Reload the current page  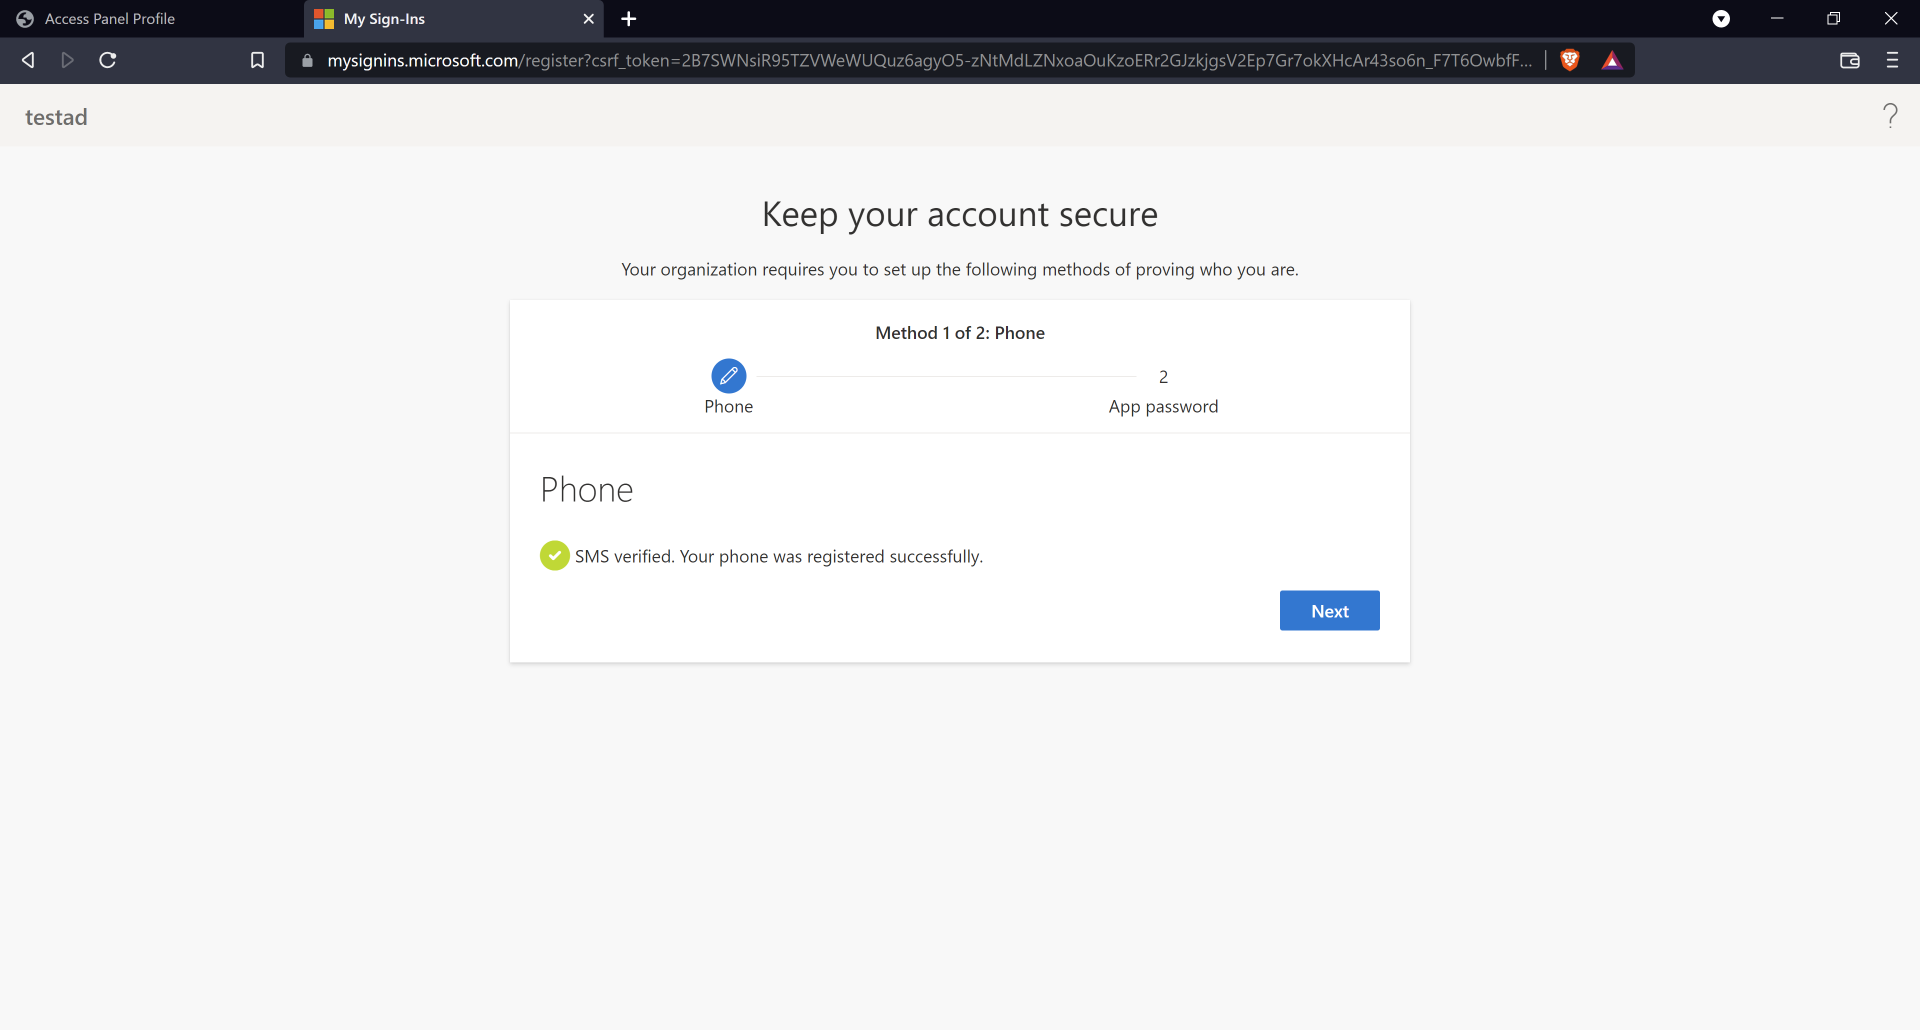(x=108, y=61)
